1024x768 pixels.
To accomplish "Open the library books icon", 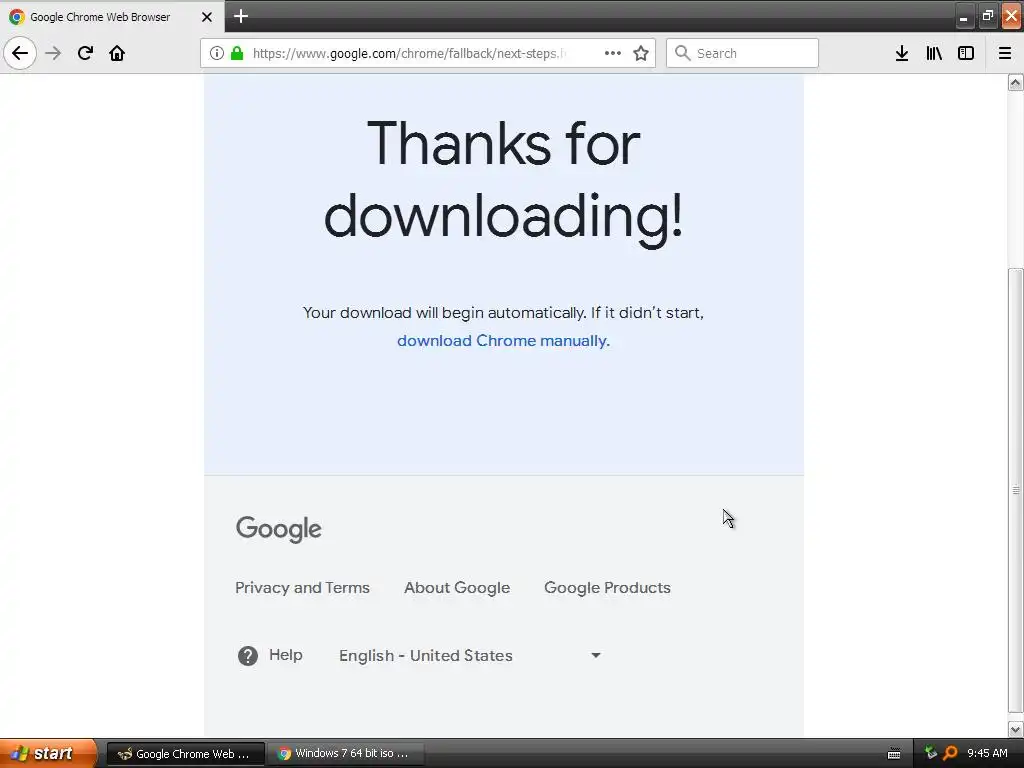I will click(x=934, y=53).
